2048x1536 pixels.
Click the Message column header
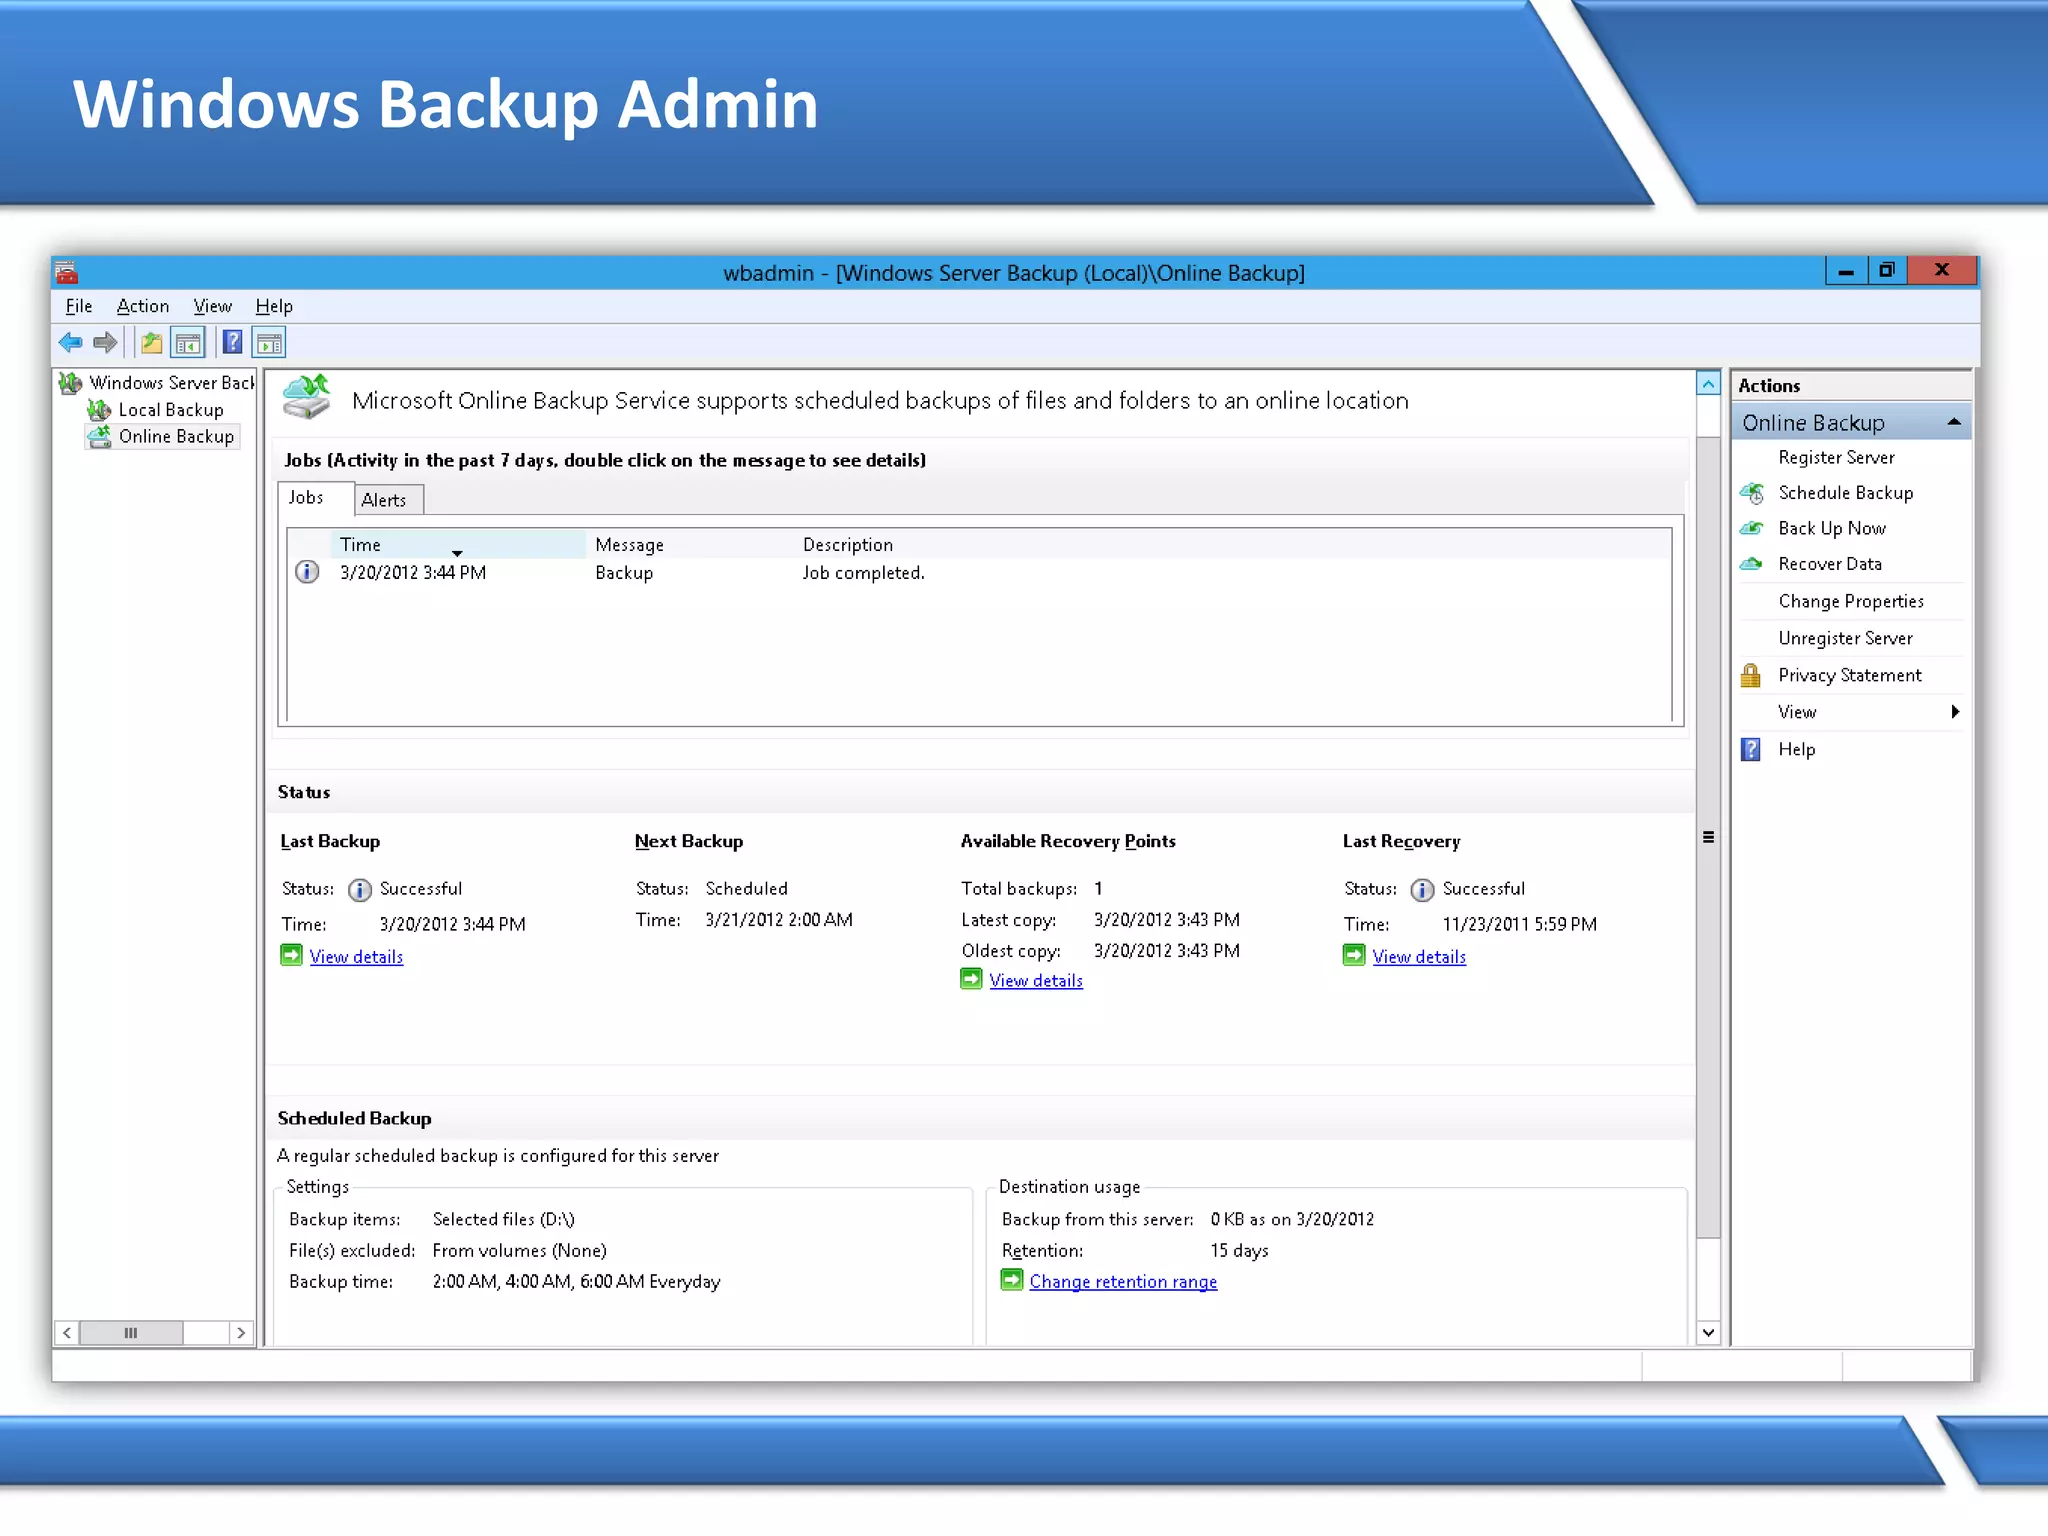[629, 545]
